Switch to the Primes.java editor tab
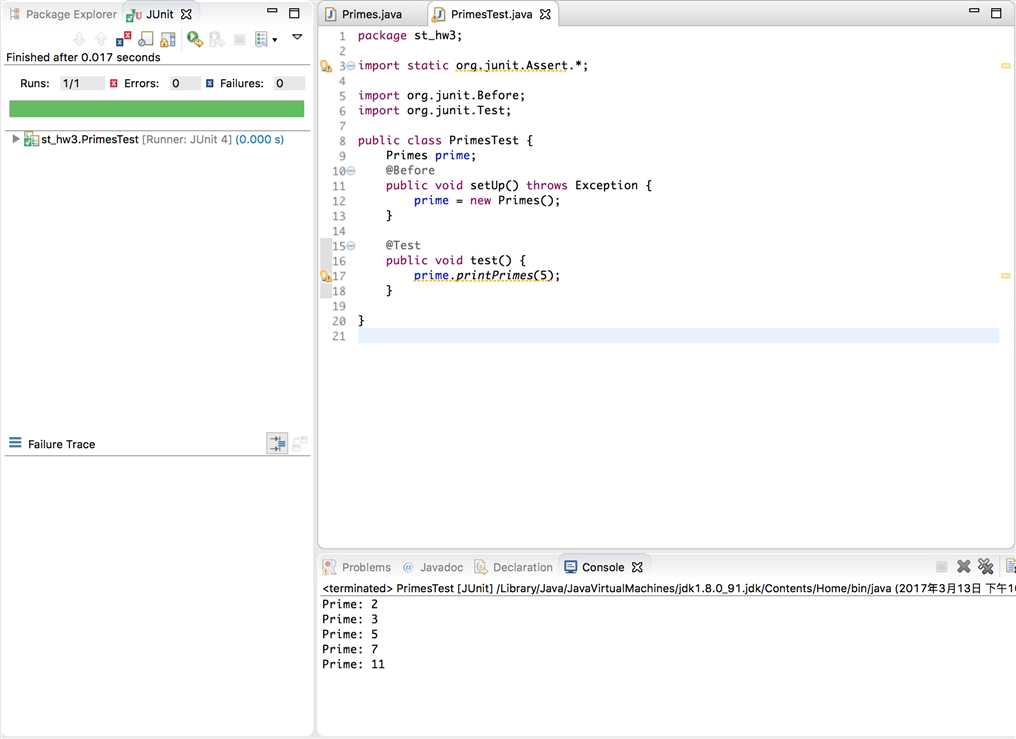The height and width of the screenshot is (739, 1016). (372, 14)
